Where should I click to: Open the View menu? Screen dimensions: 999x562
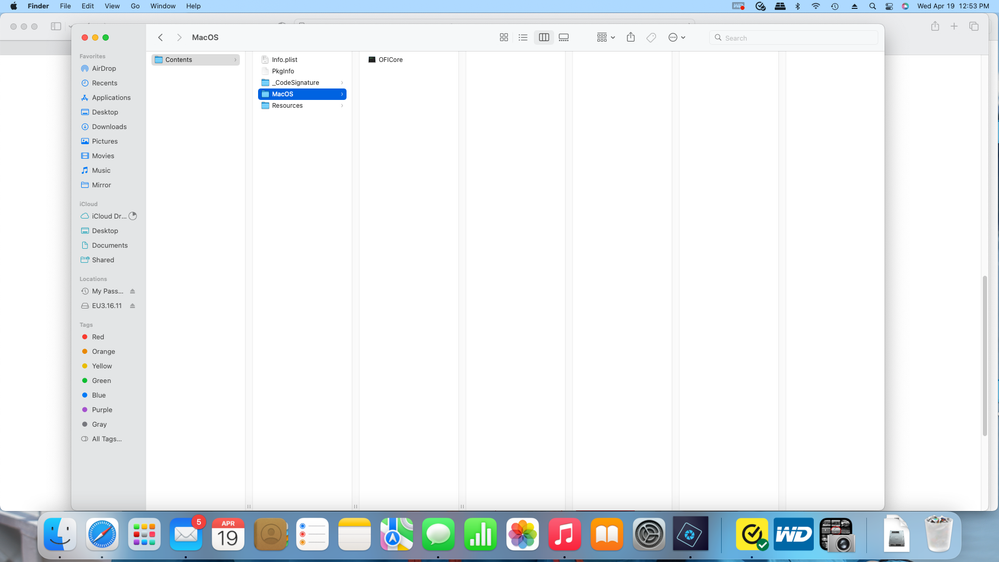pos(112,6)
